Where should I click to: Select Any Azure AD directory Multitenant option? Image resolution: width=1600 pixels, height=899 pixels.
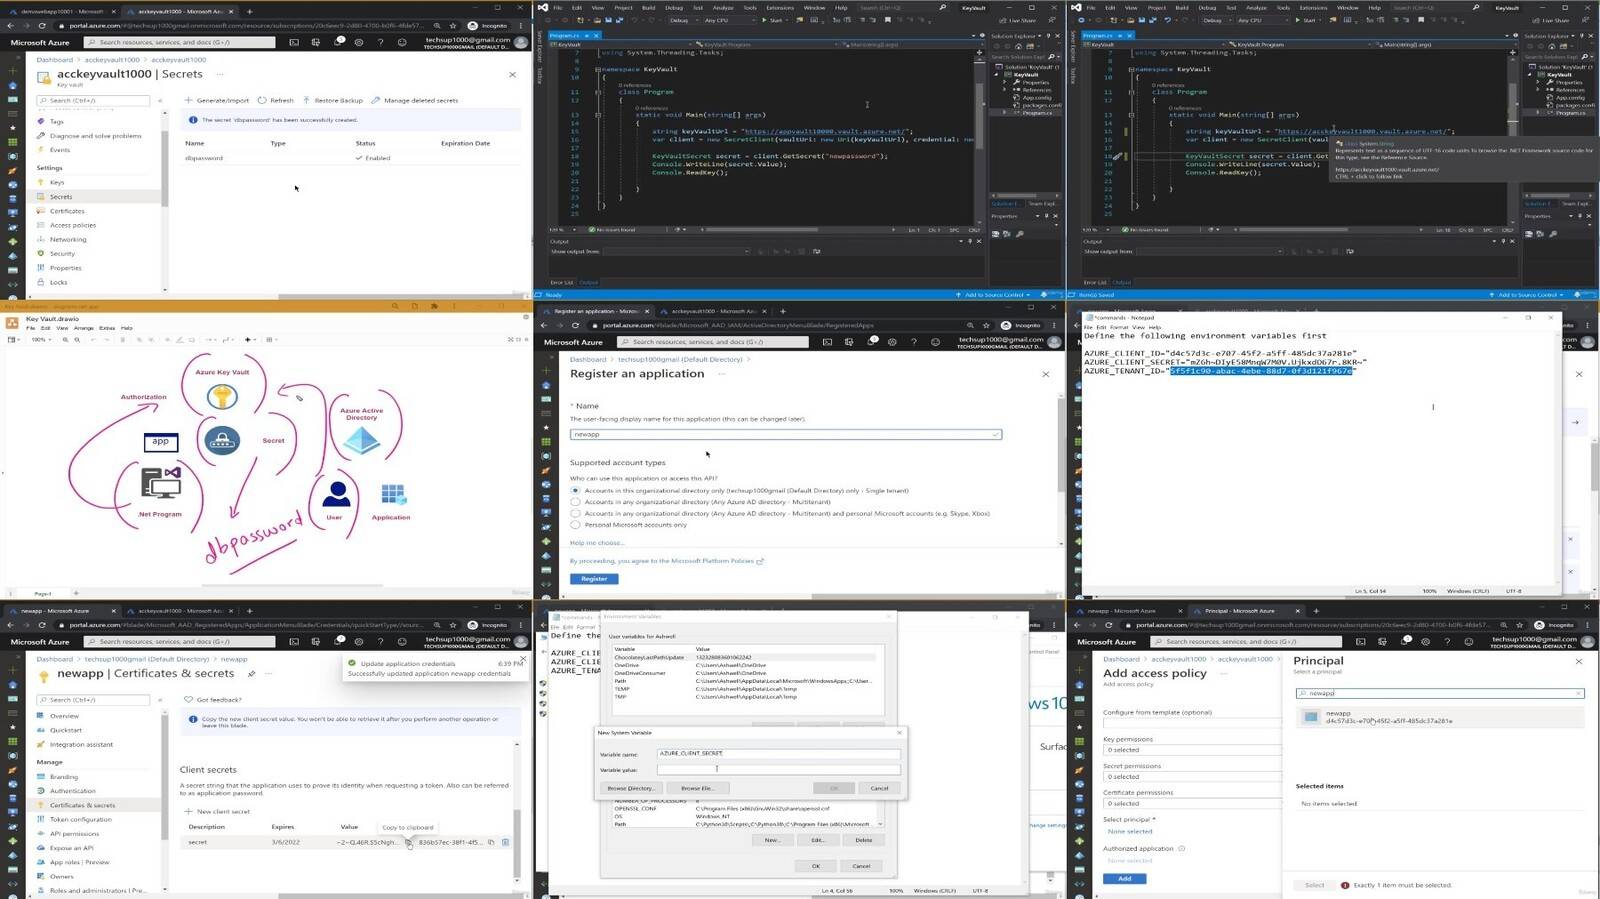[575, 502]
